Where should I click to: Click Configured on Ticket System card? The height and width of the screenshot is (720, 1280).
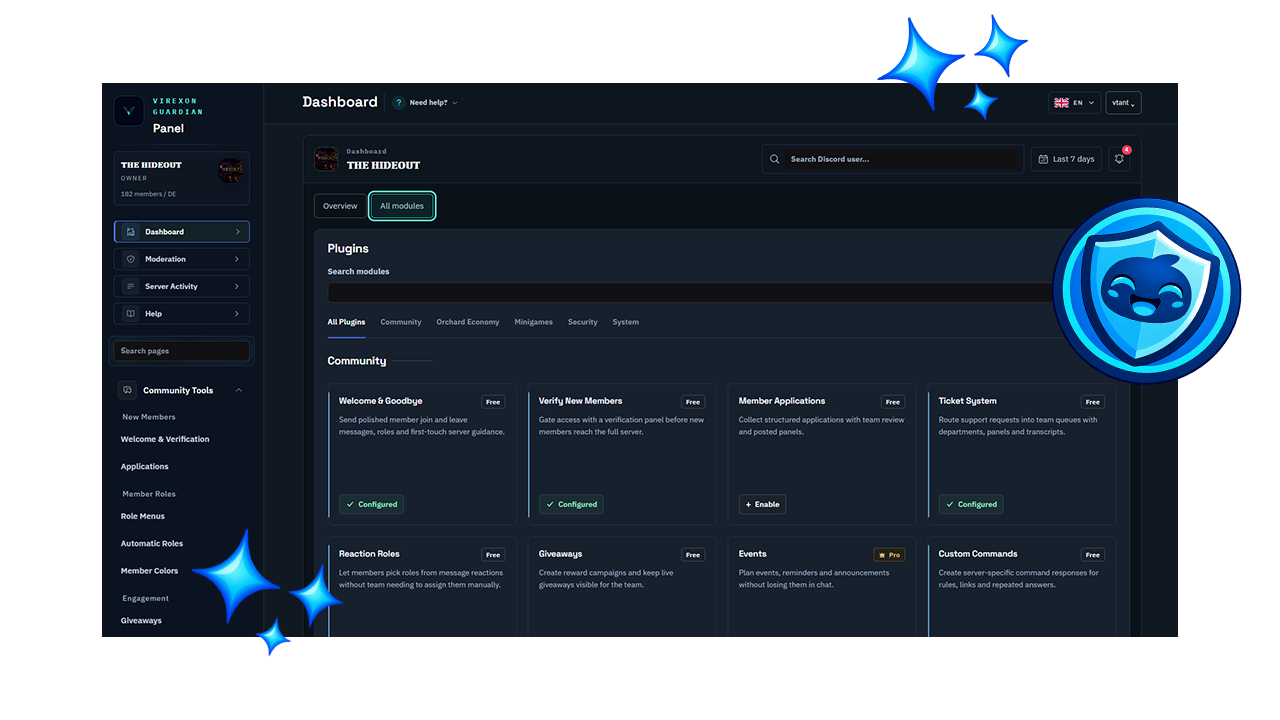(971, 504)
